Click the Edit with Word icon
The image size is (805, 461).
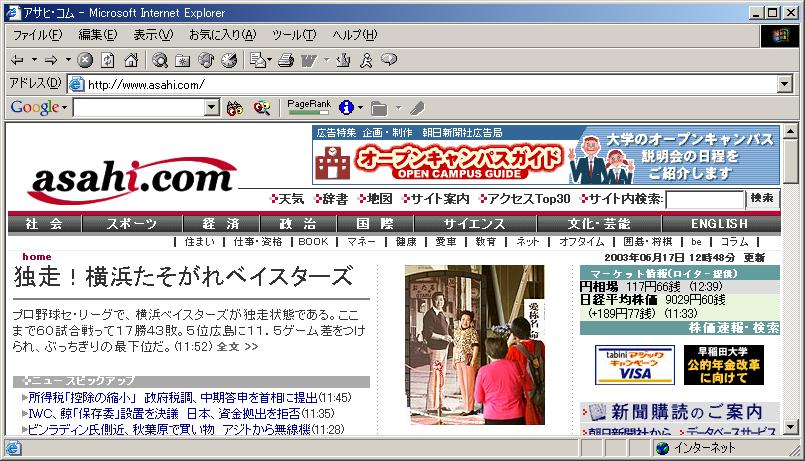[309, 61]
